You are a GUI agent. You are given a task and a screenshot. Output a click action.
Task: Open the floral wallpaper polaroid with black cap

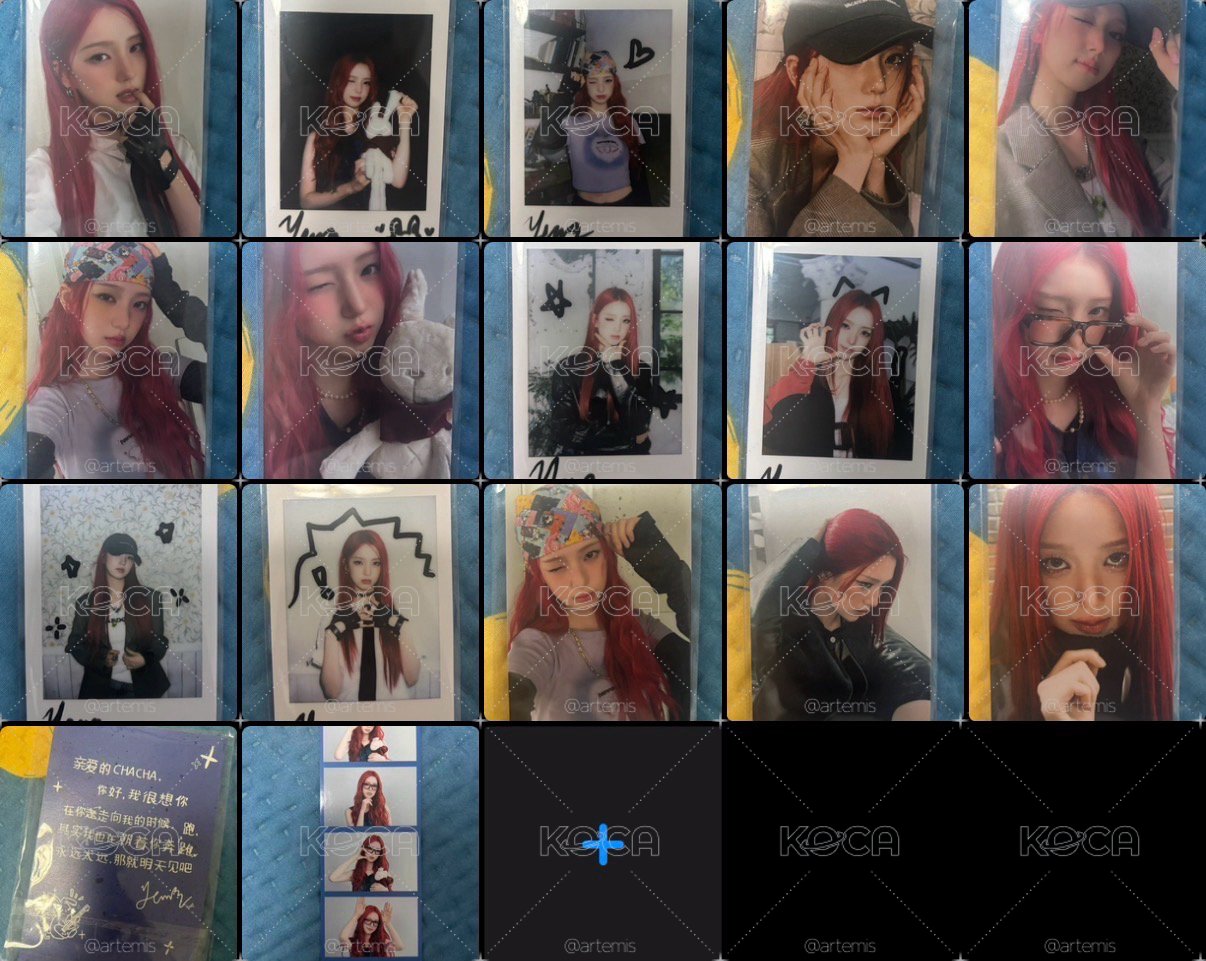pyautogui.click(x=119, y=602)
